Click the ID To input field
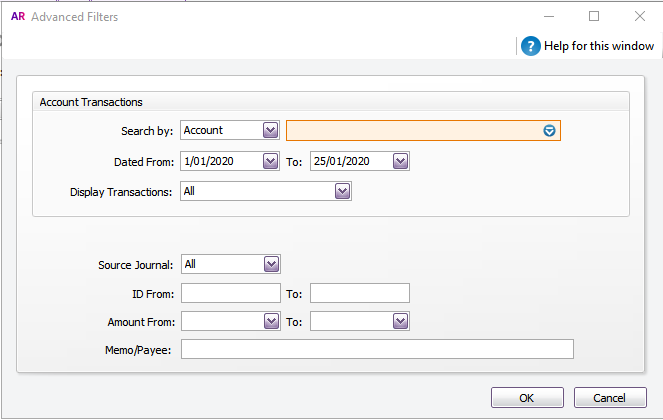This screenshot has height=420, width=663. coord(360,293)
